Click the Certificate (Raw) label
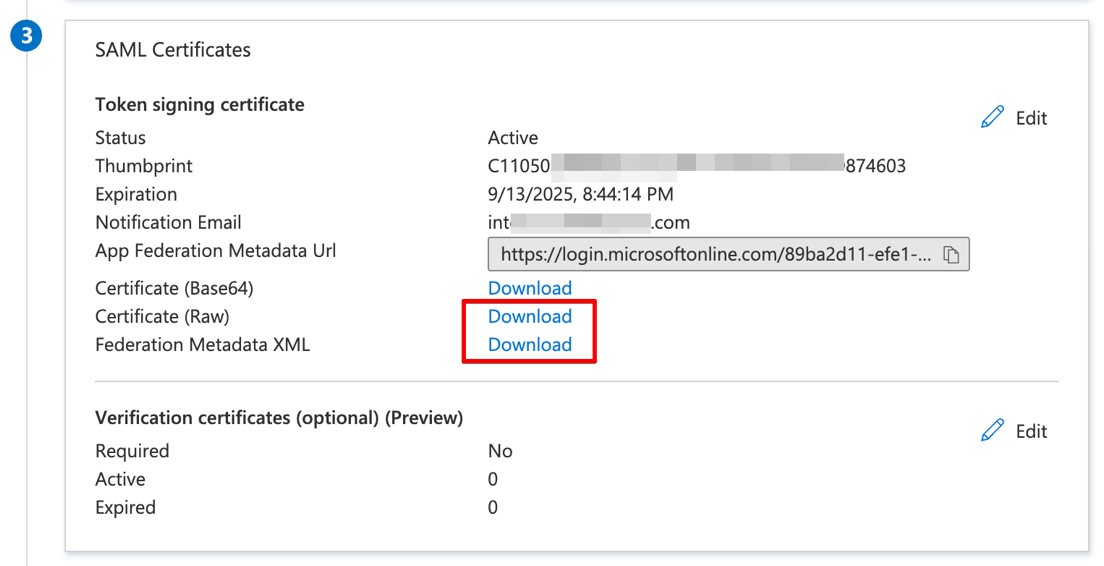1104x566 pixels. pos(162,317)
